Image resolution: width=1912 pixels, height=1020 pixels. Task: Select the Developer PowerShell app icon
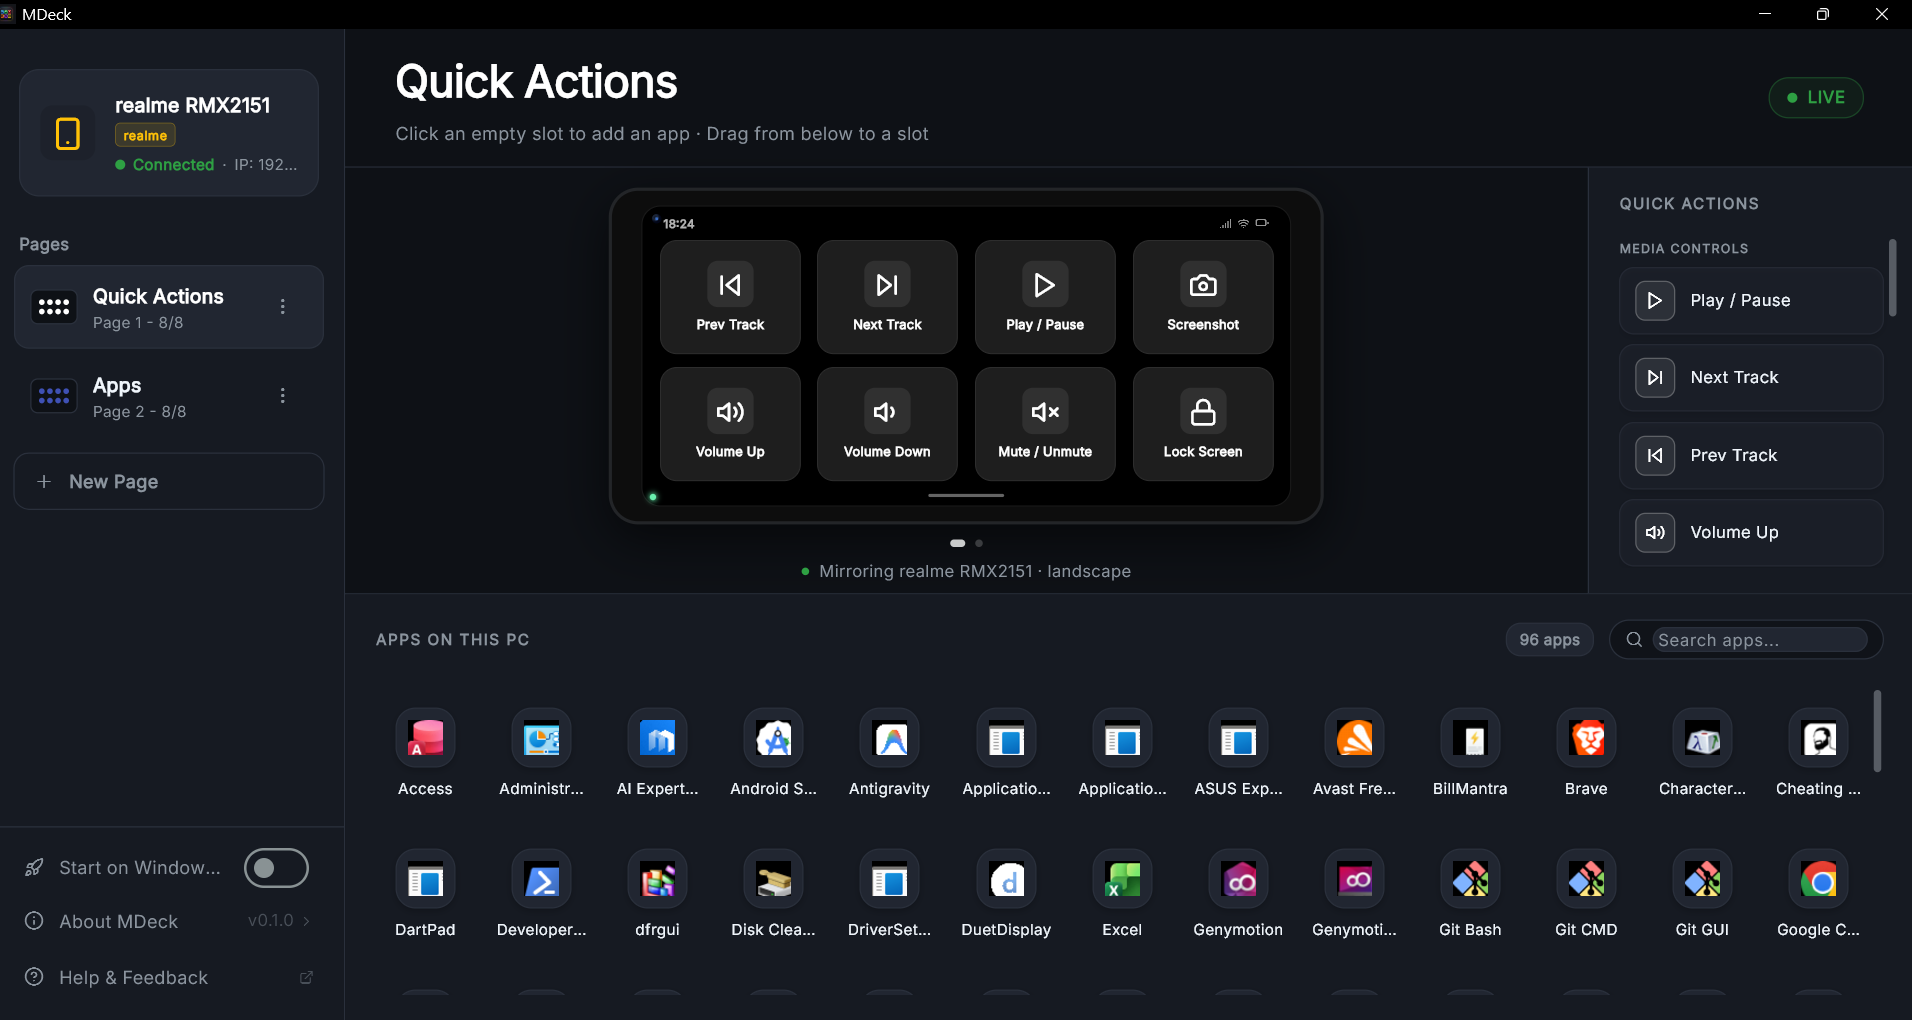(x=541, y=880)
